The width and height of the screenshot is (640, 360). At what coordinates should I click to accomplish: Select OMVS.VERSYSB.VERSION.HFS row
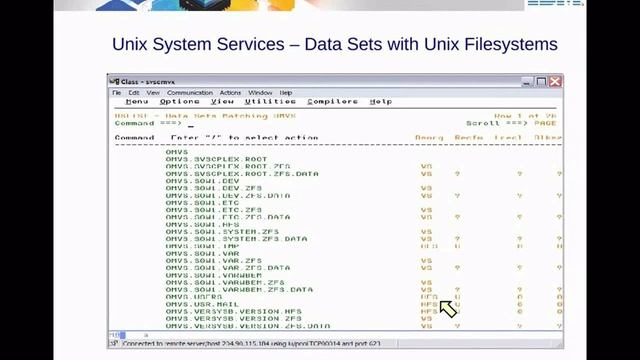pyautogui.click(x=233, y=311)
